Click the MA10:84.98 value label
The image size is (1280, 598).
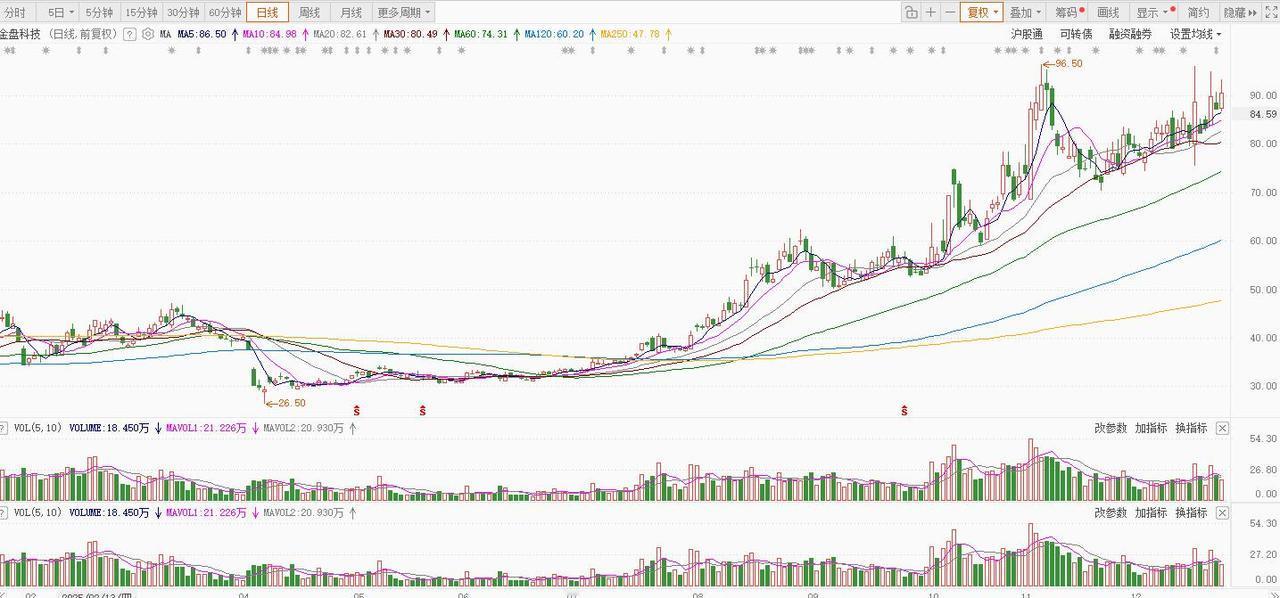coord(270,34)
